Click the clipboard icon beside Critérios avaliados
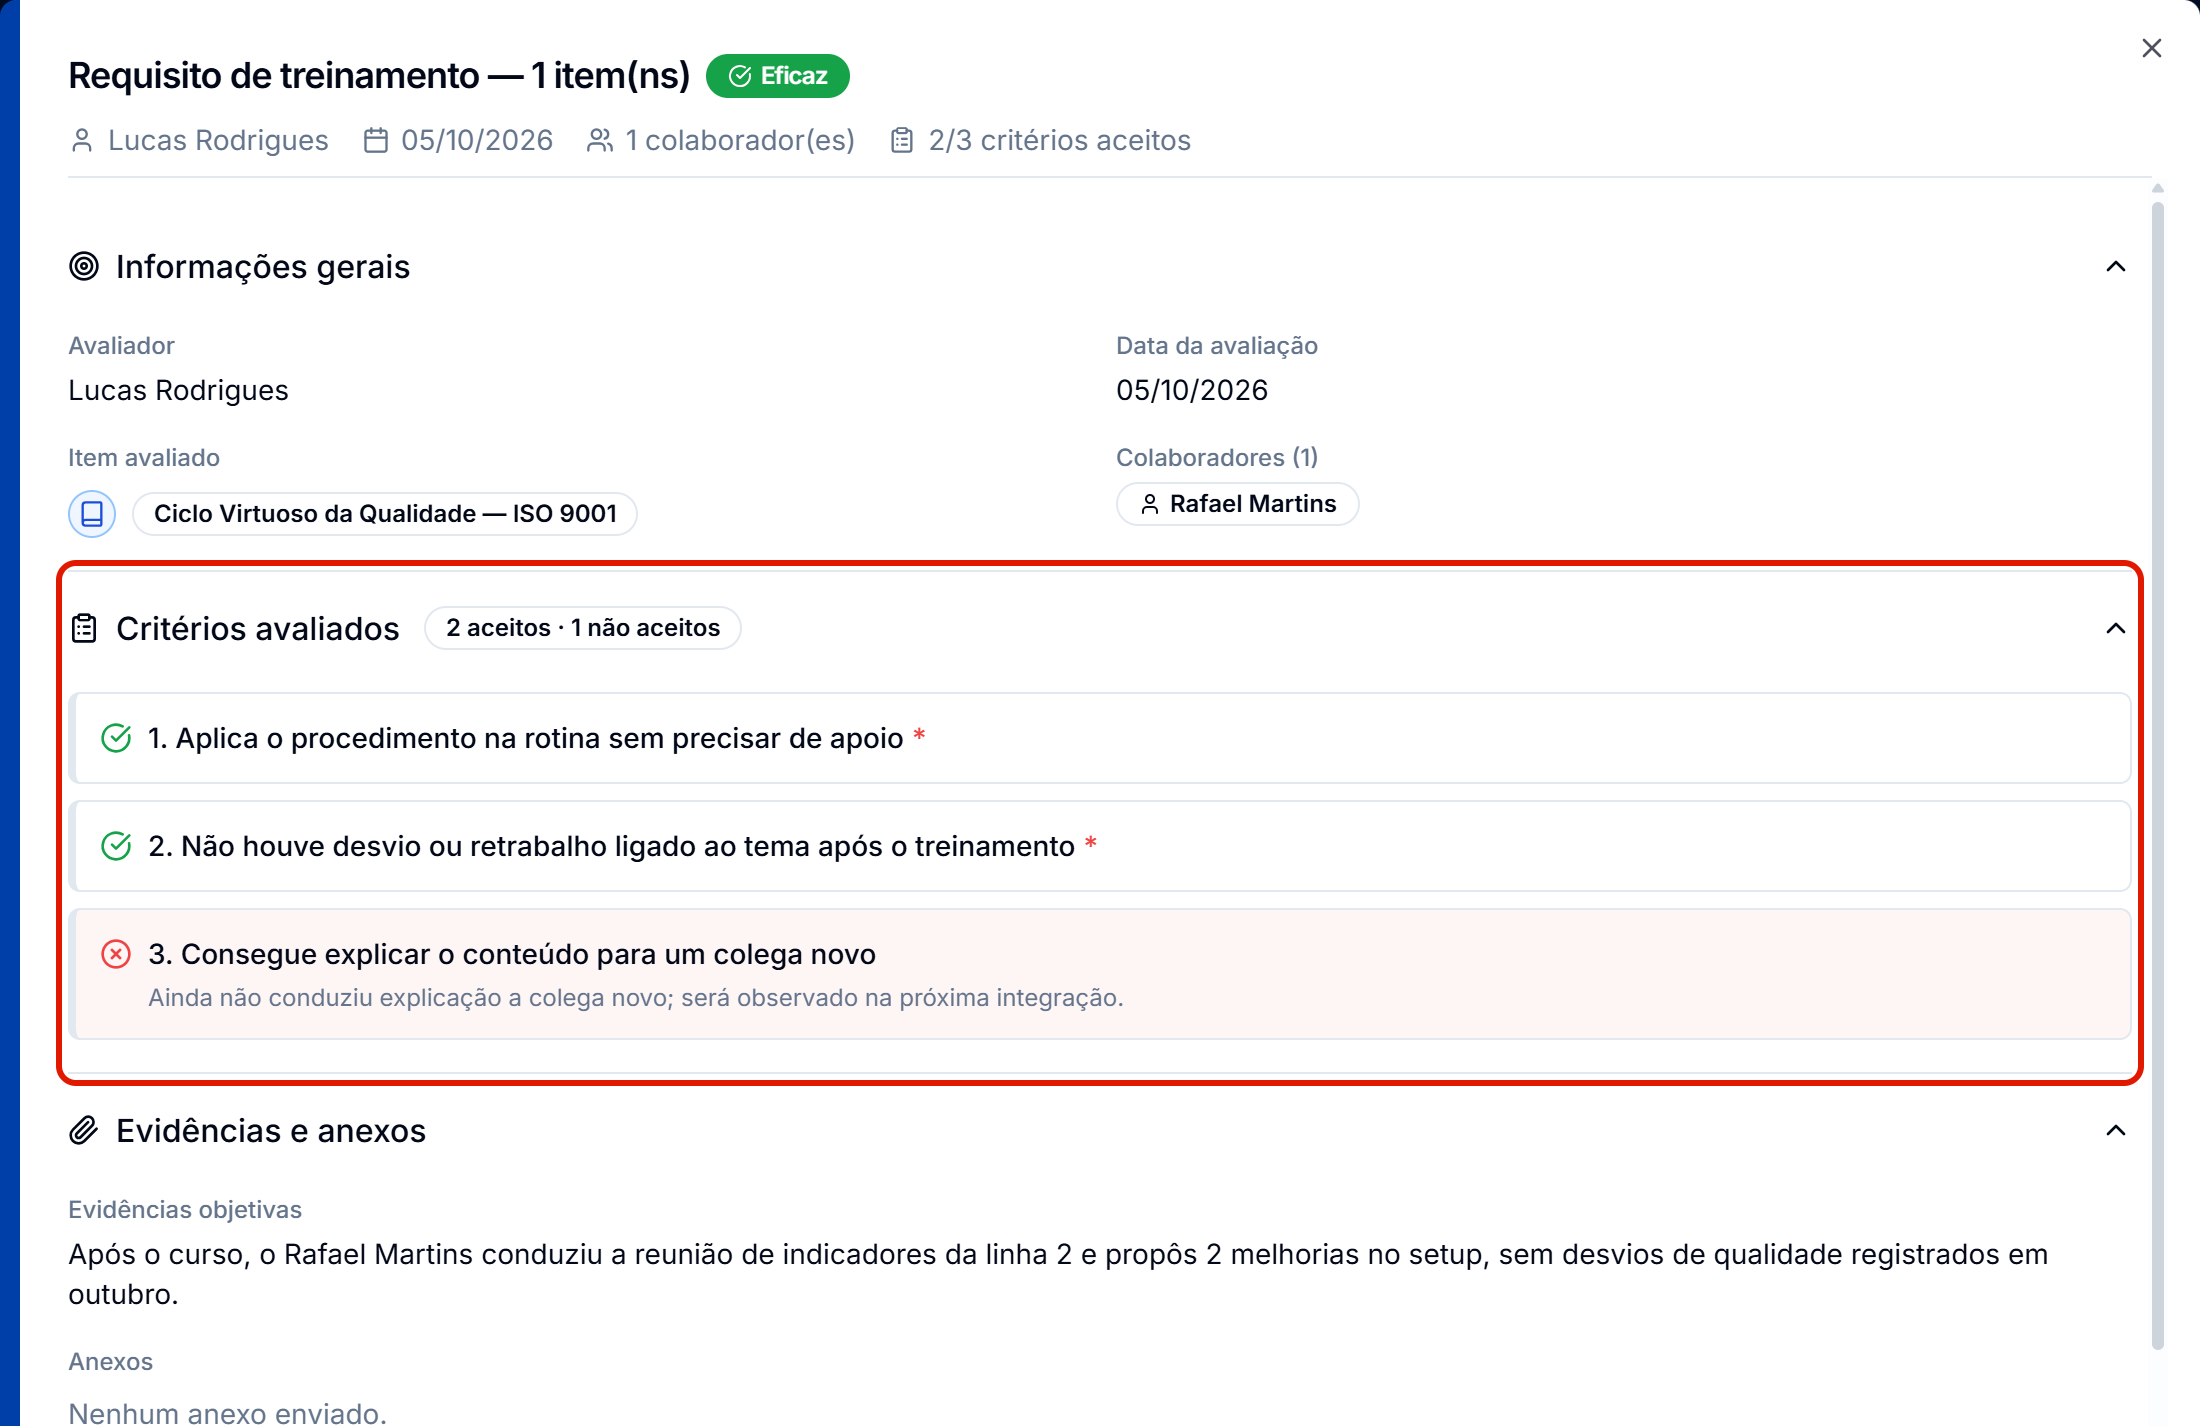2200x1426 pixels. point(84,628)
